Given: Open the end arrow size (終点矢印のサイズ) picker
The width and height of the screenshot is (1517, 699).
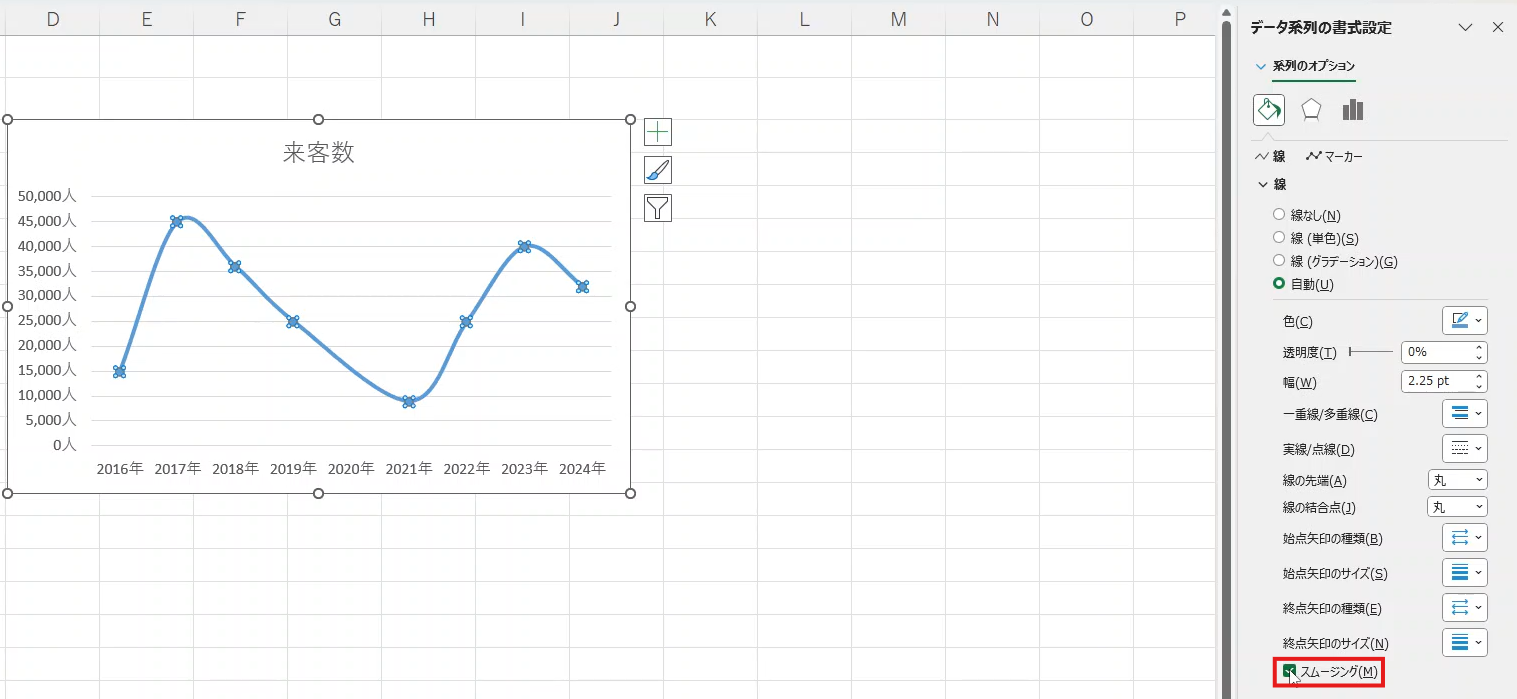Looking at the screenshot, I should [x=1464, y=642].
